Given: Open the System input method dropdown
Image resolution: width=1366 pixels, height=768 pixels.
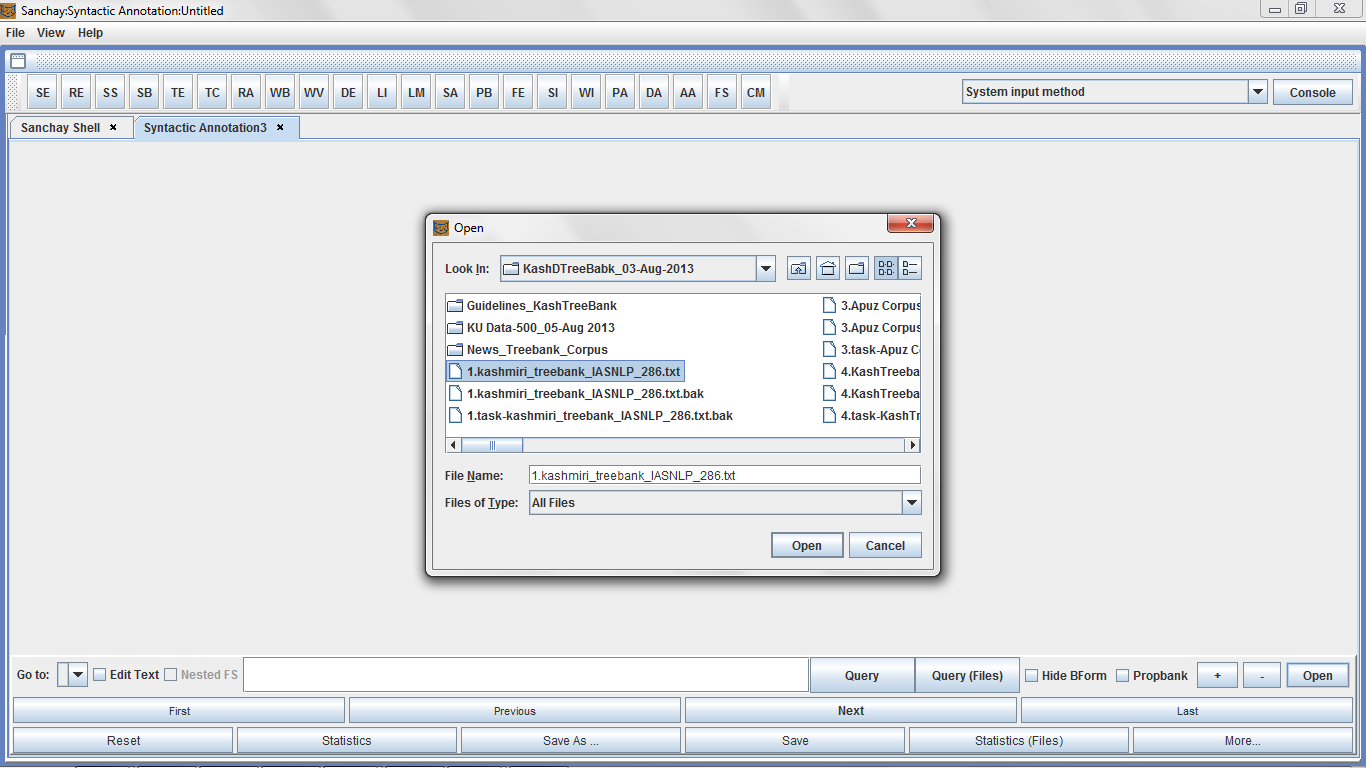Looking at the screenshot, I should (1258, 92).
